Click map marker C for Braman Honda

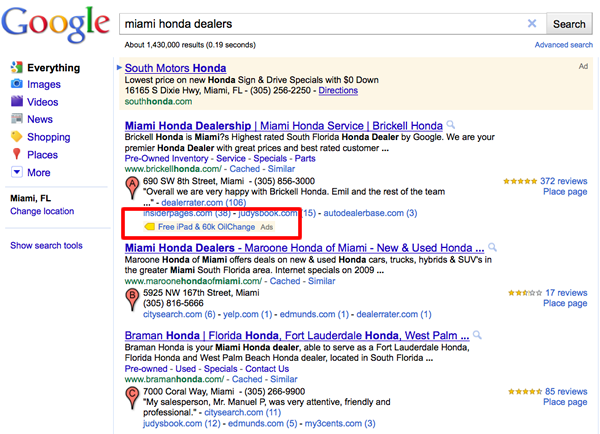click(x=132, y=398)
